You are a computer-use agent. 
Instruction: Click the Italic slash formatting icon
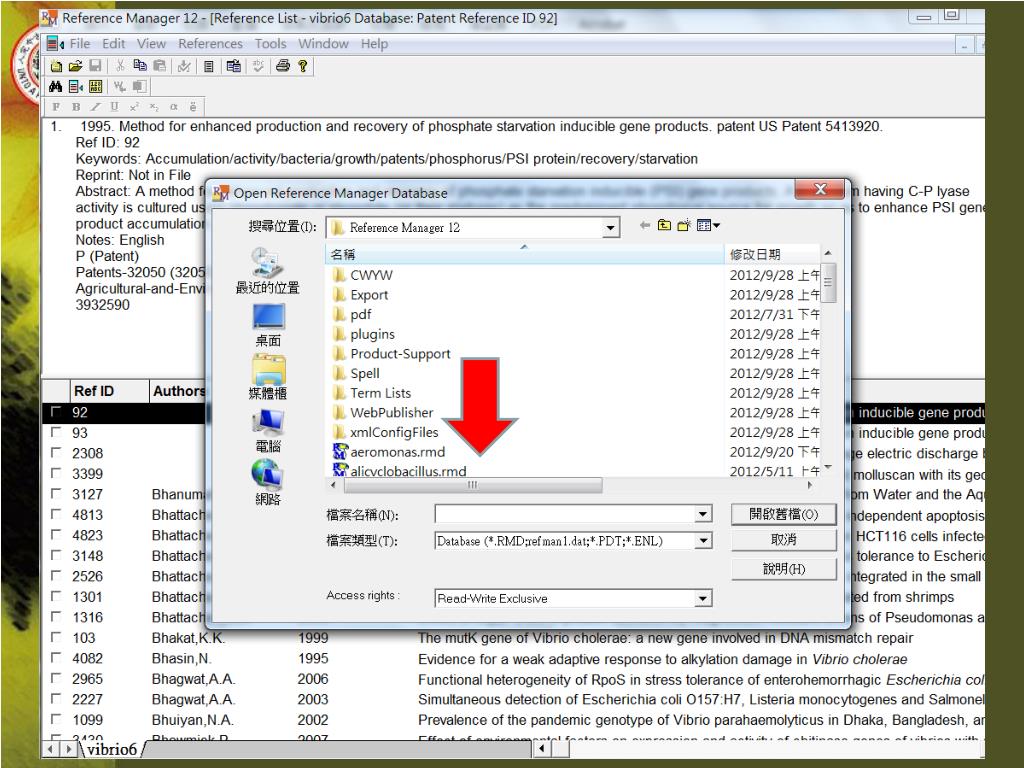(x=96, y=107)
